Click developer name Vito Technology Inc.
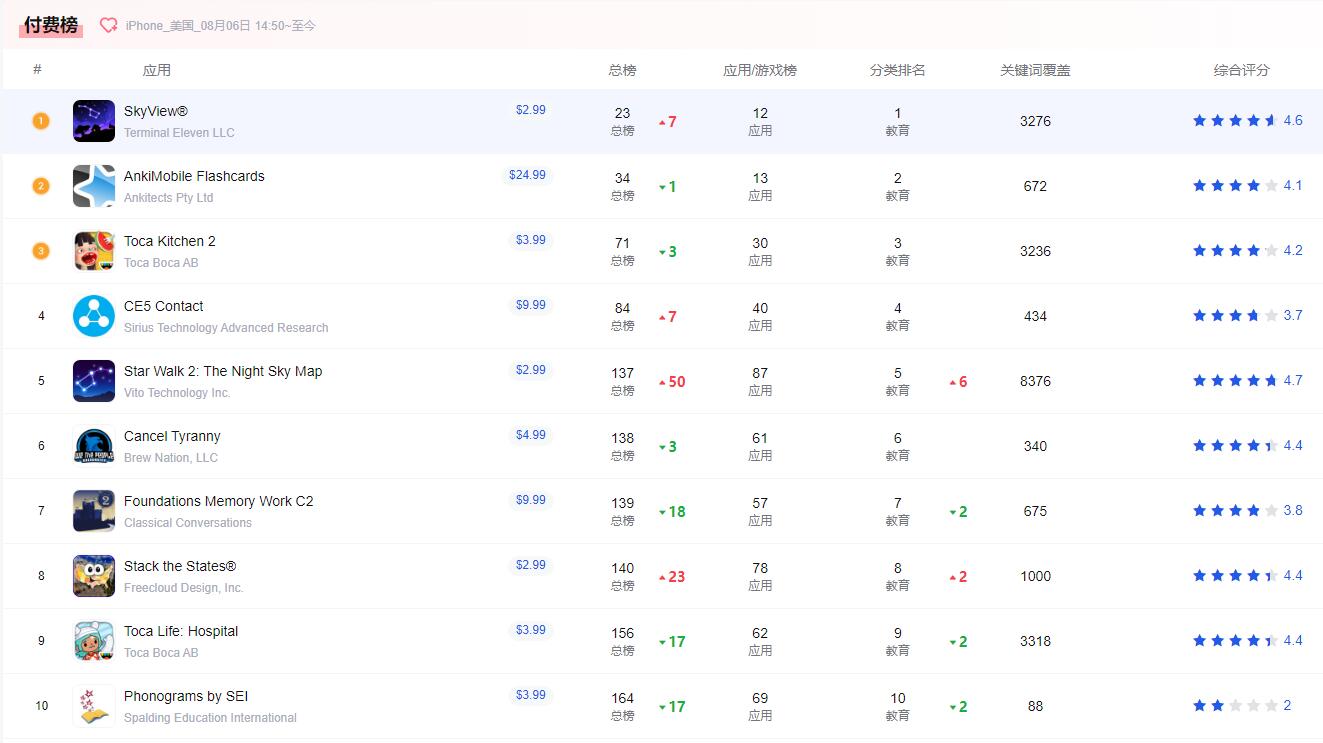The height and width of the screenshot is (743, 1323). pos(177,393)
